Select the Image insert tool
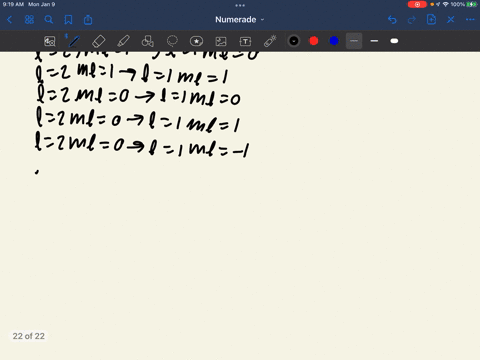Viewport: 480px width, 360px height. tap(221, 41)
